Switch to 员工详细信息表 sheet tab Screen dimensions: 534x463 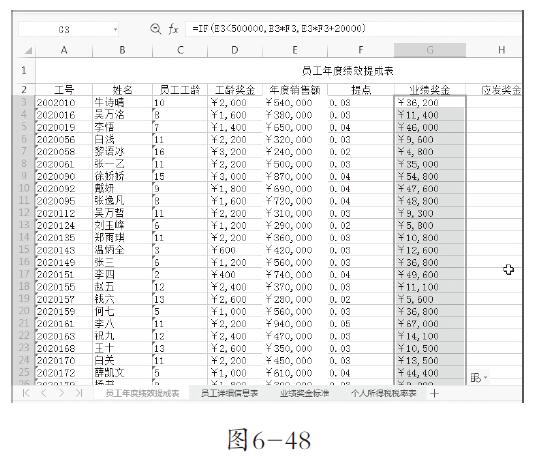click(x=229, y=393)
